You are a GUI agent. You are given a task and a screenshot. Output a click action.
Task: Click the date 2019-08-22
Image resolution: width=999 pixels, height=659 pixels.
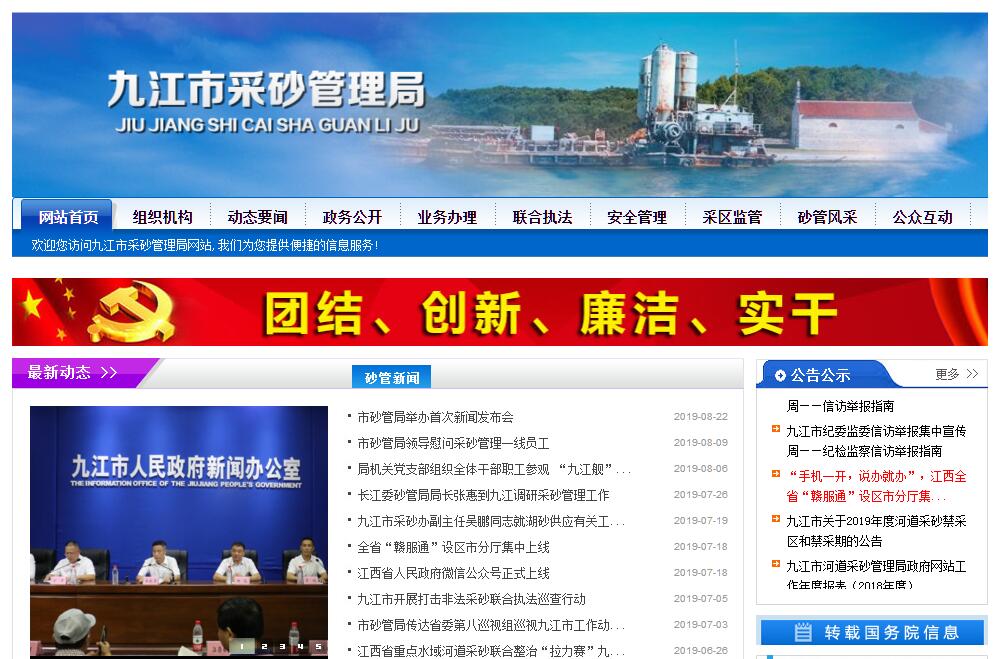700,417
